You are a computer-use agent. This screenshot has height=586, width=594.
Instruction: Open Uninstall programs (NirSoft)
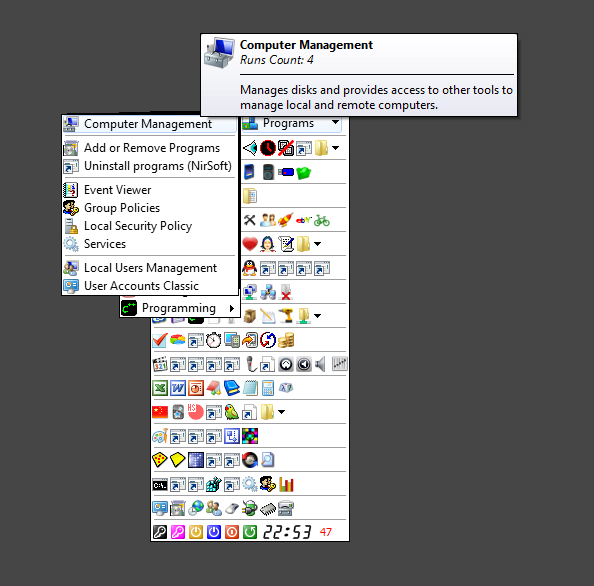pos(149,166)
